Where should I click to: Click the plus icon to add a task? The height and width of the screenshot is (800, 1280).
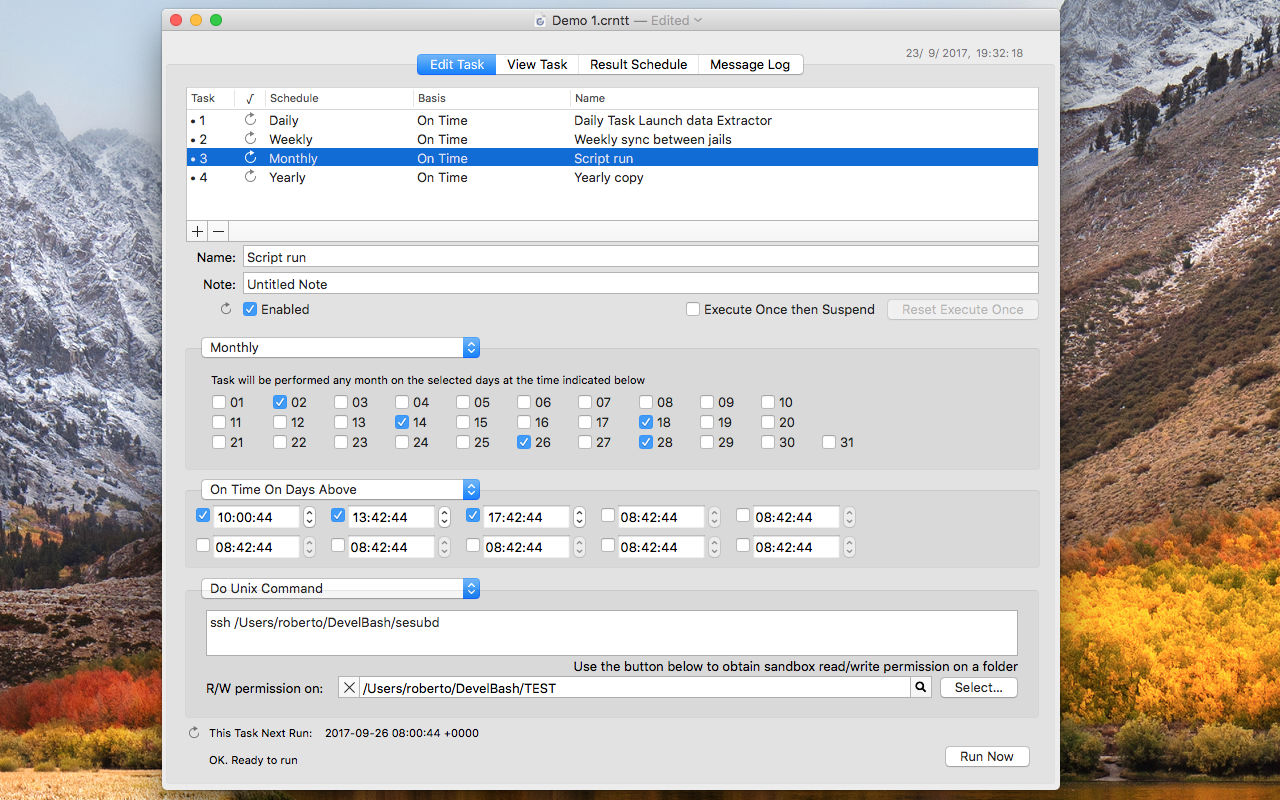pyautogui.click(x=197, y=231)
